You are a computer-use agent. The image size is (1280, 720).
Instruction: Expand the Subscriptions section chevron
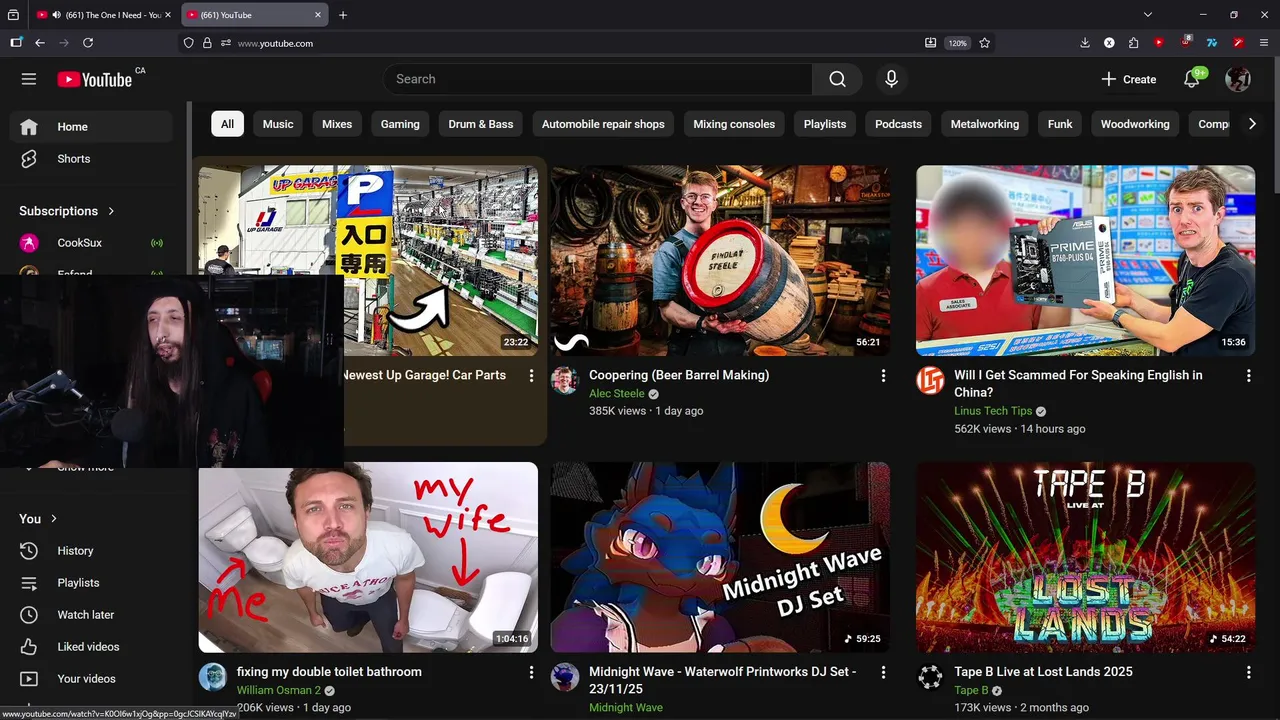[x=111, y=211]
